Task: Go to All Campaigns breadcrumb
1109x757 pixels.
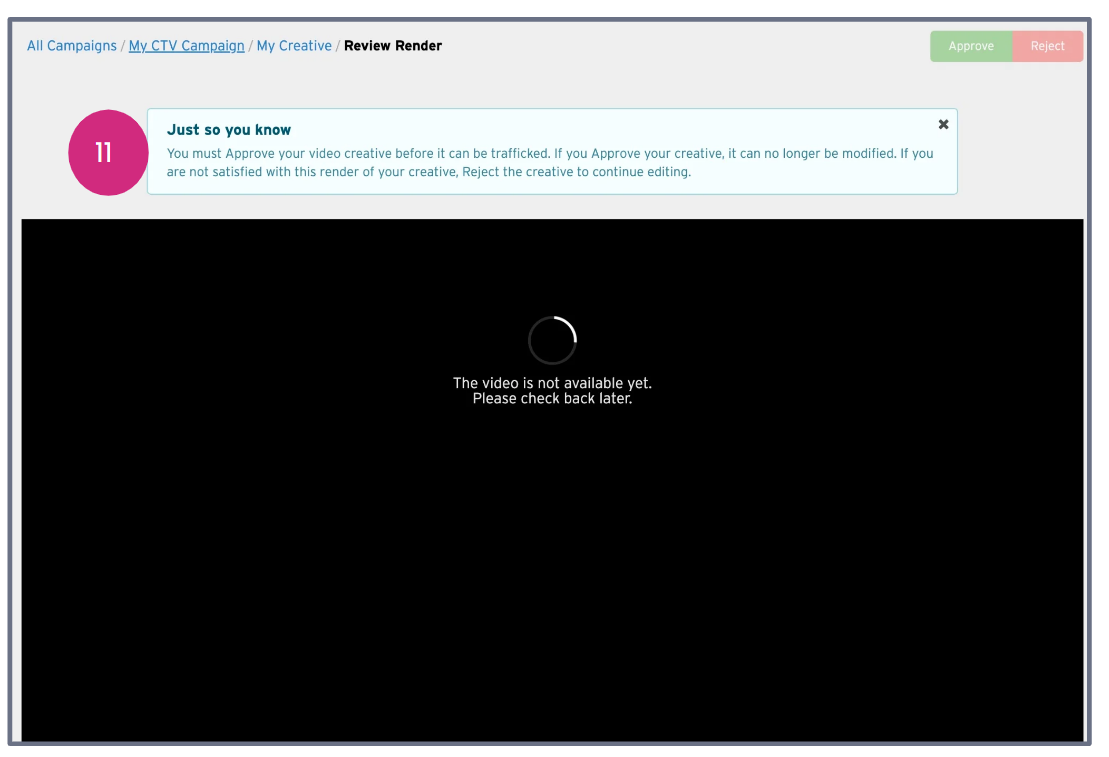Action: [71, 46]
